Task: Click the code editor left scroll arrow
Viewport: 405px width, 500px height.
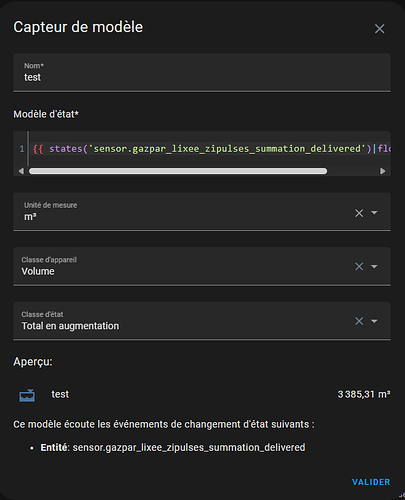Action: [x=21, y=171]
